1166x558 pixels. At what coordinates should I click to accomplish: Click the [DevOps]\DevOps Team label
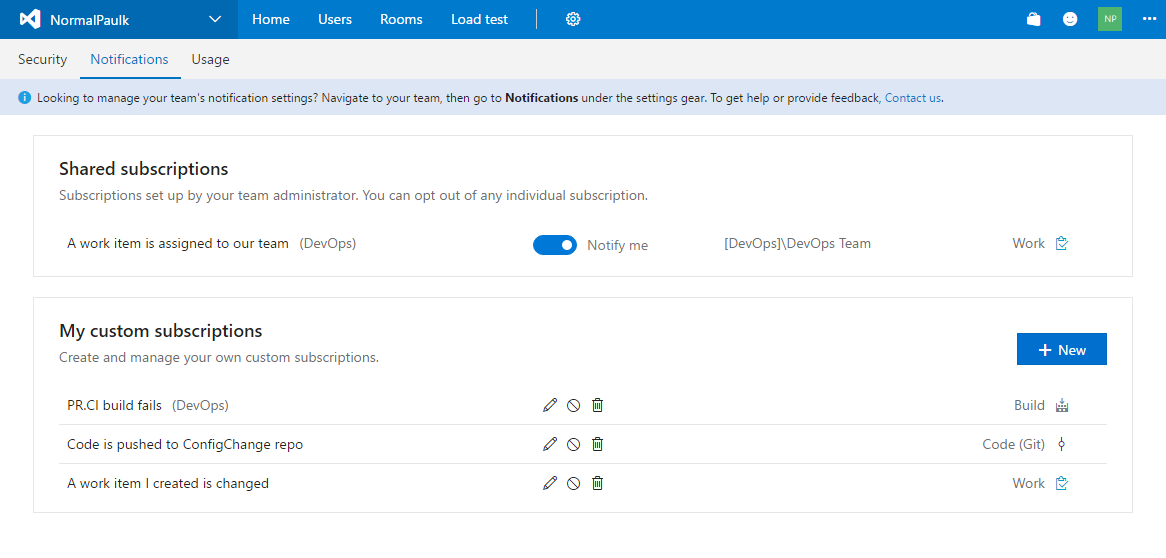[797, 243]
